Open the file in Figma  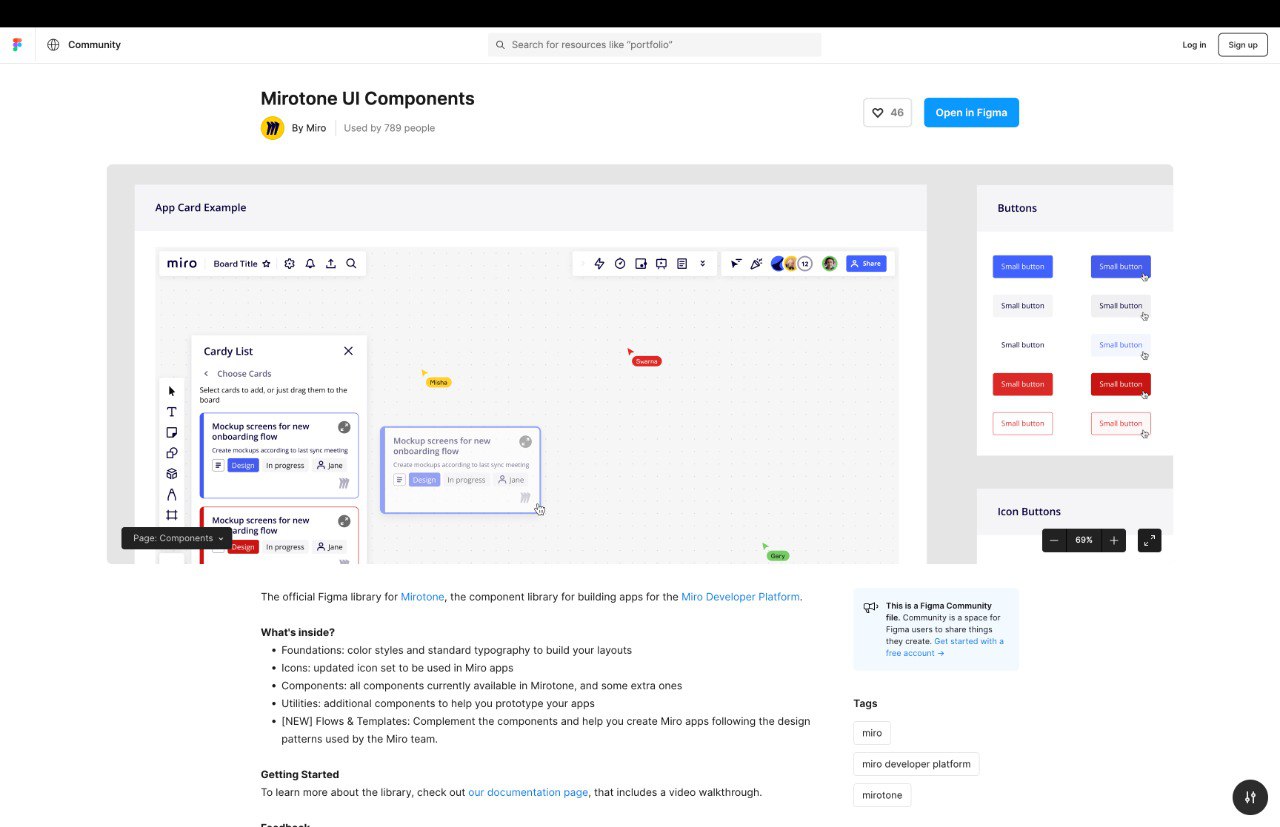coord(970,113)
